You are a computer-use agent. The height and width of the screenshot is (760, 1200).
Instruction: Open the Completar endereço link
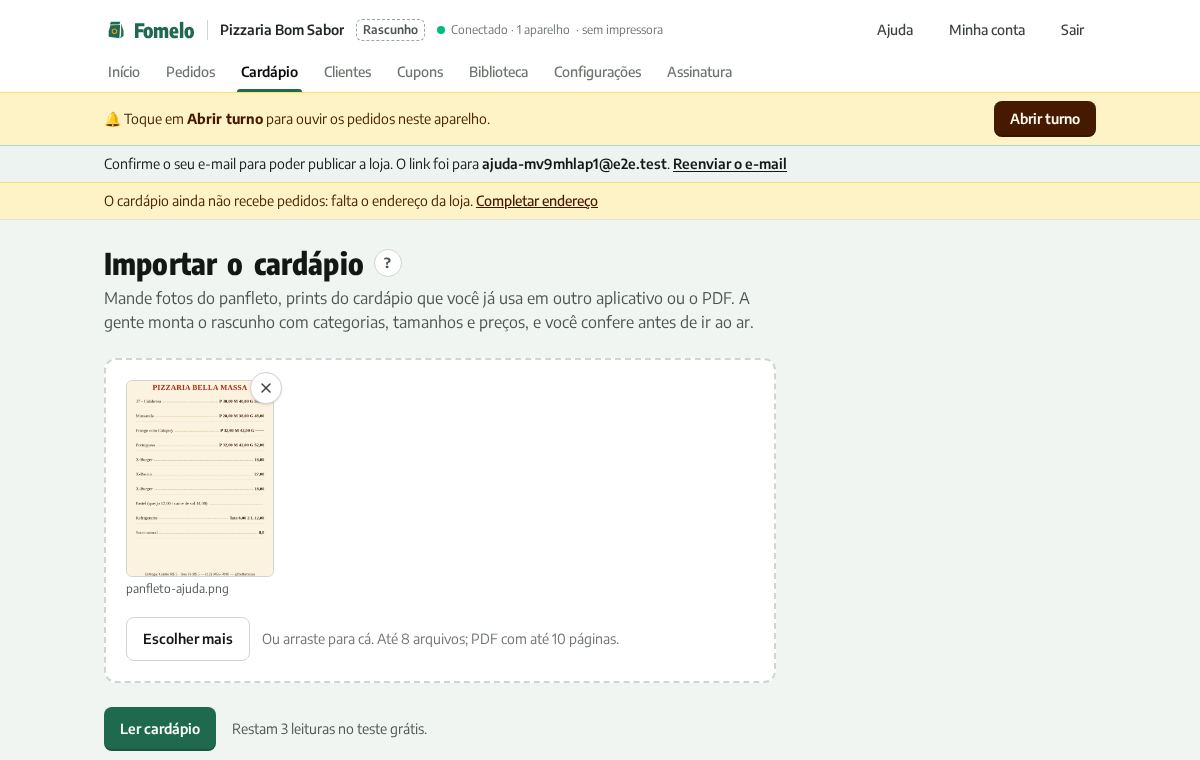537,201
